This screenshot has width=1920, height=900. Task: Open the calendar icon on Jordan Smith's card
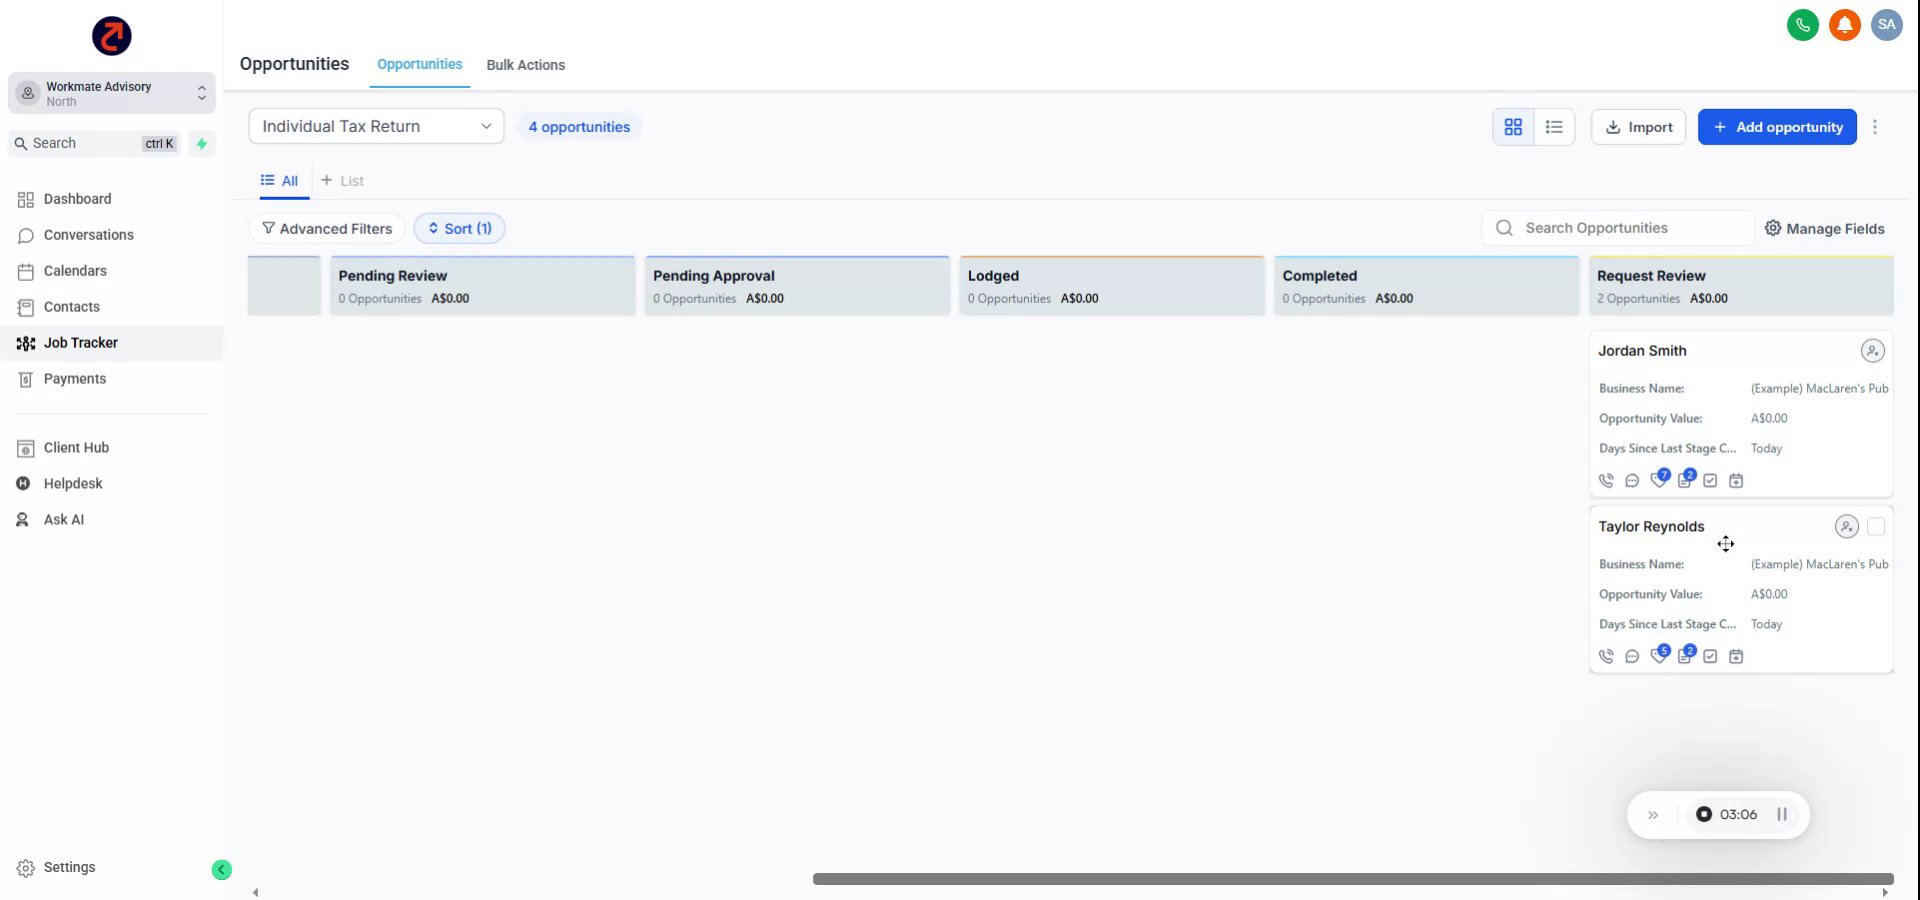[x=1737, y=480]
